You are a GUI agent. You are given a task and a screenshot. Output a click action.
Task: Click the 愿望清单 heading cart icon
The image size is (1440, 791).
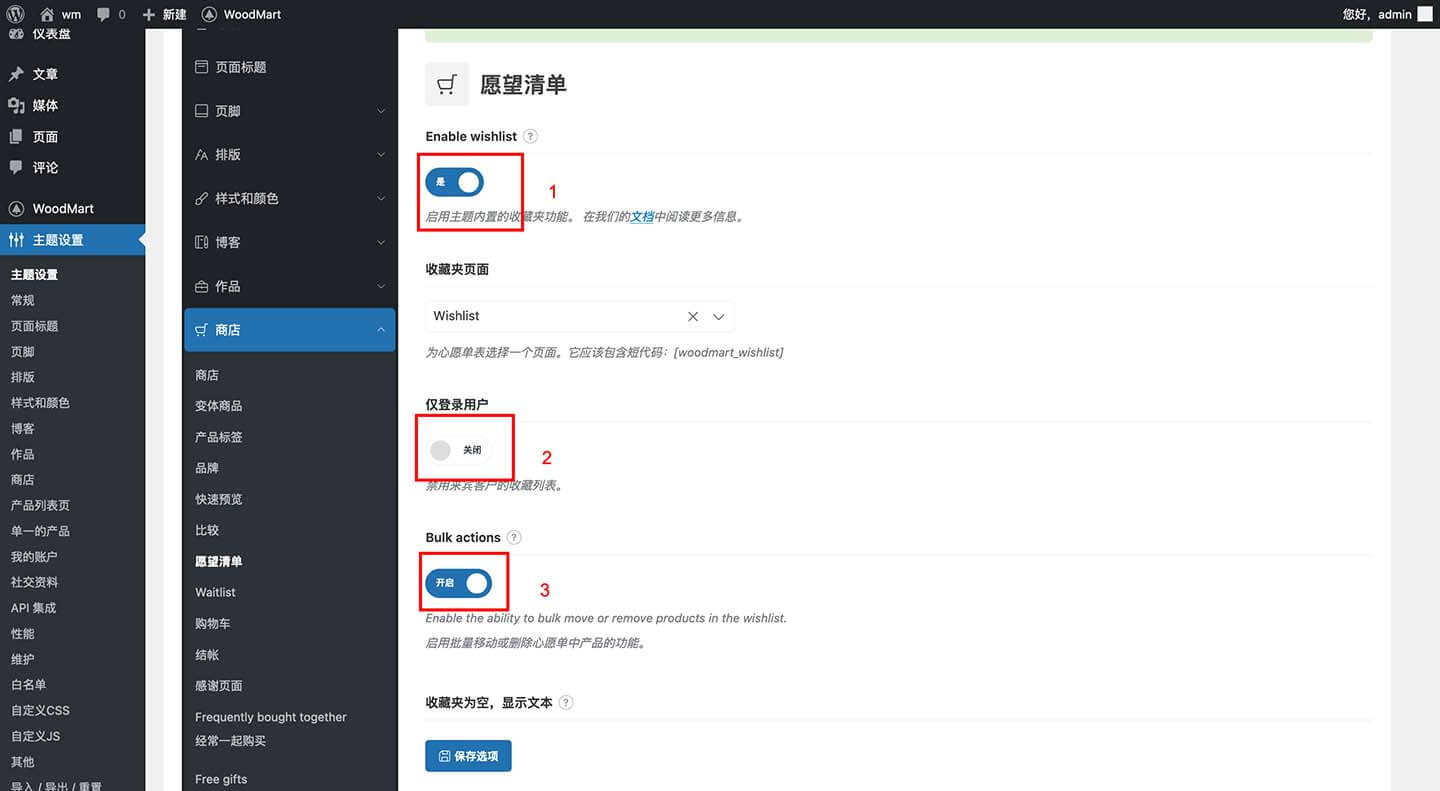[447, 85]
